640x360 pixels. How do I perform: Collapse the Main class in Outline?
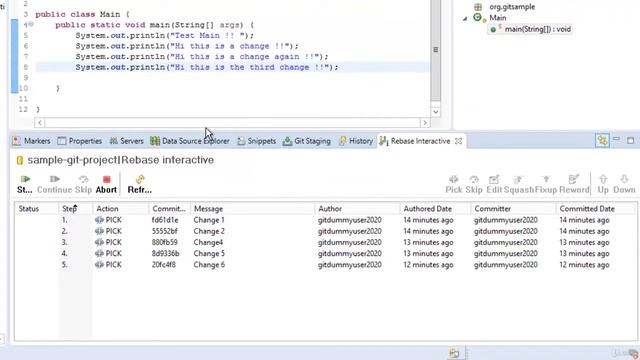(x=465, y=18)
